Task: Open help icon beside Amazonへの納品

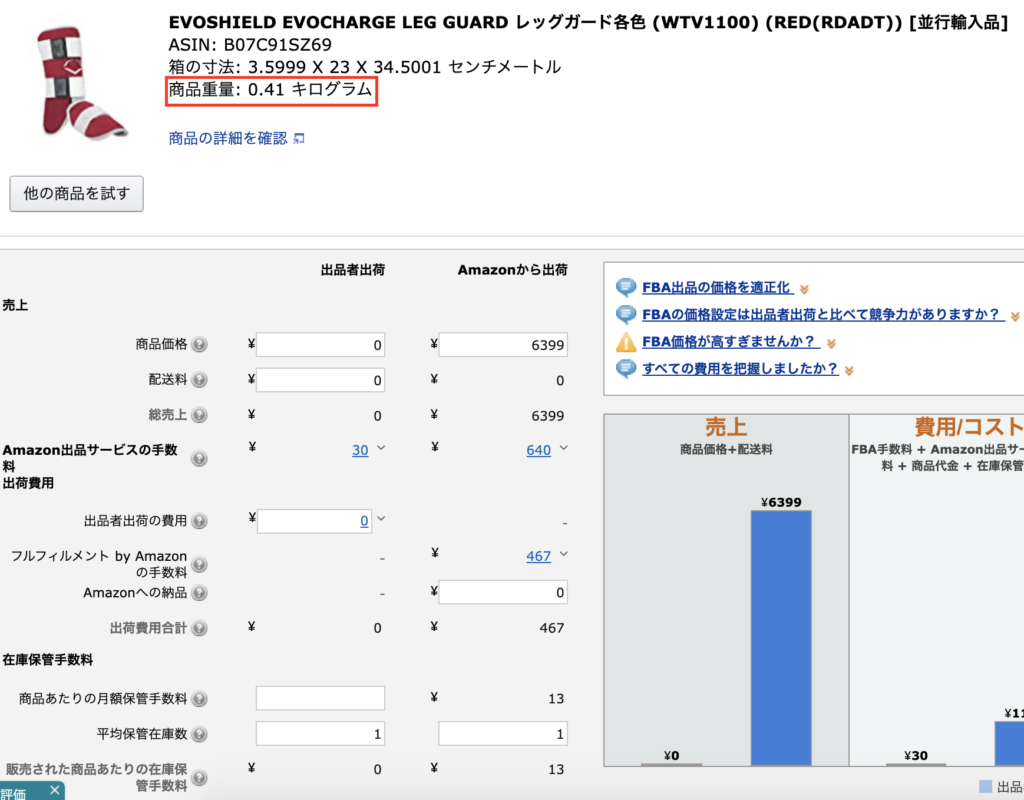Action: coord(199,592)
